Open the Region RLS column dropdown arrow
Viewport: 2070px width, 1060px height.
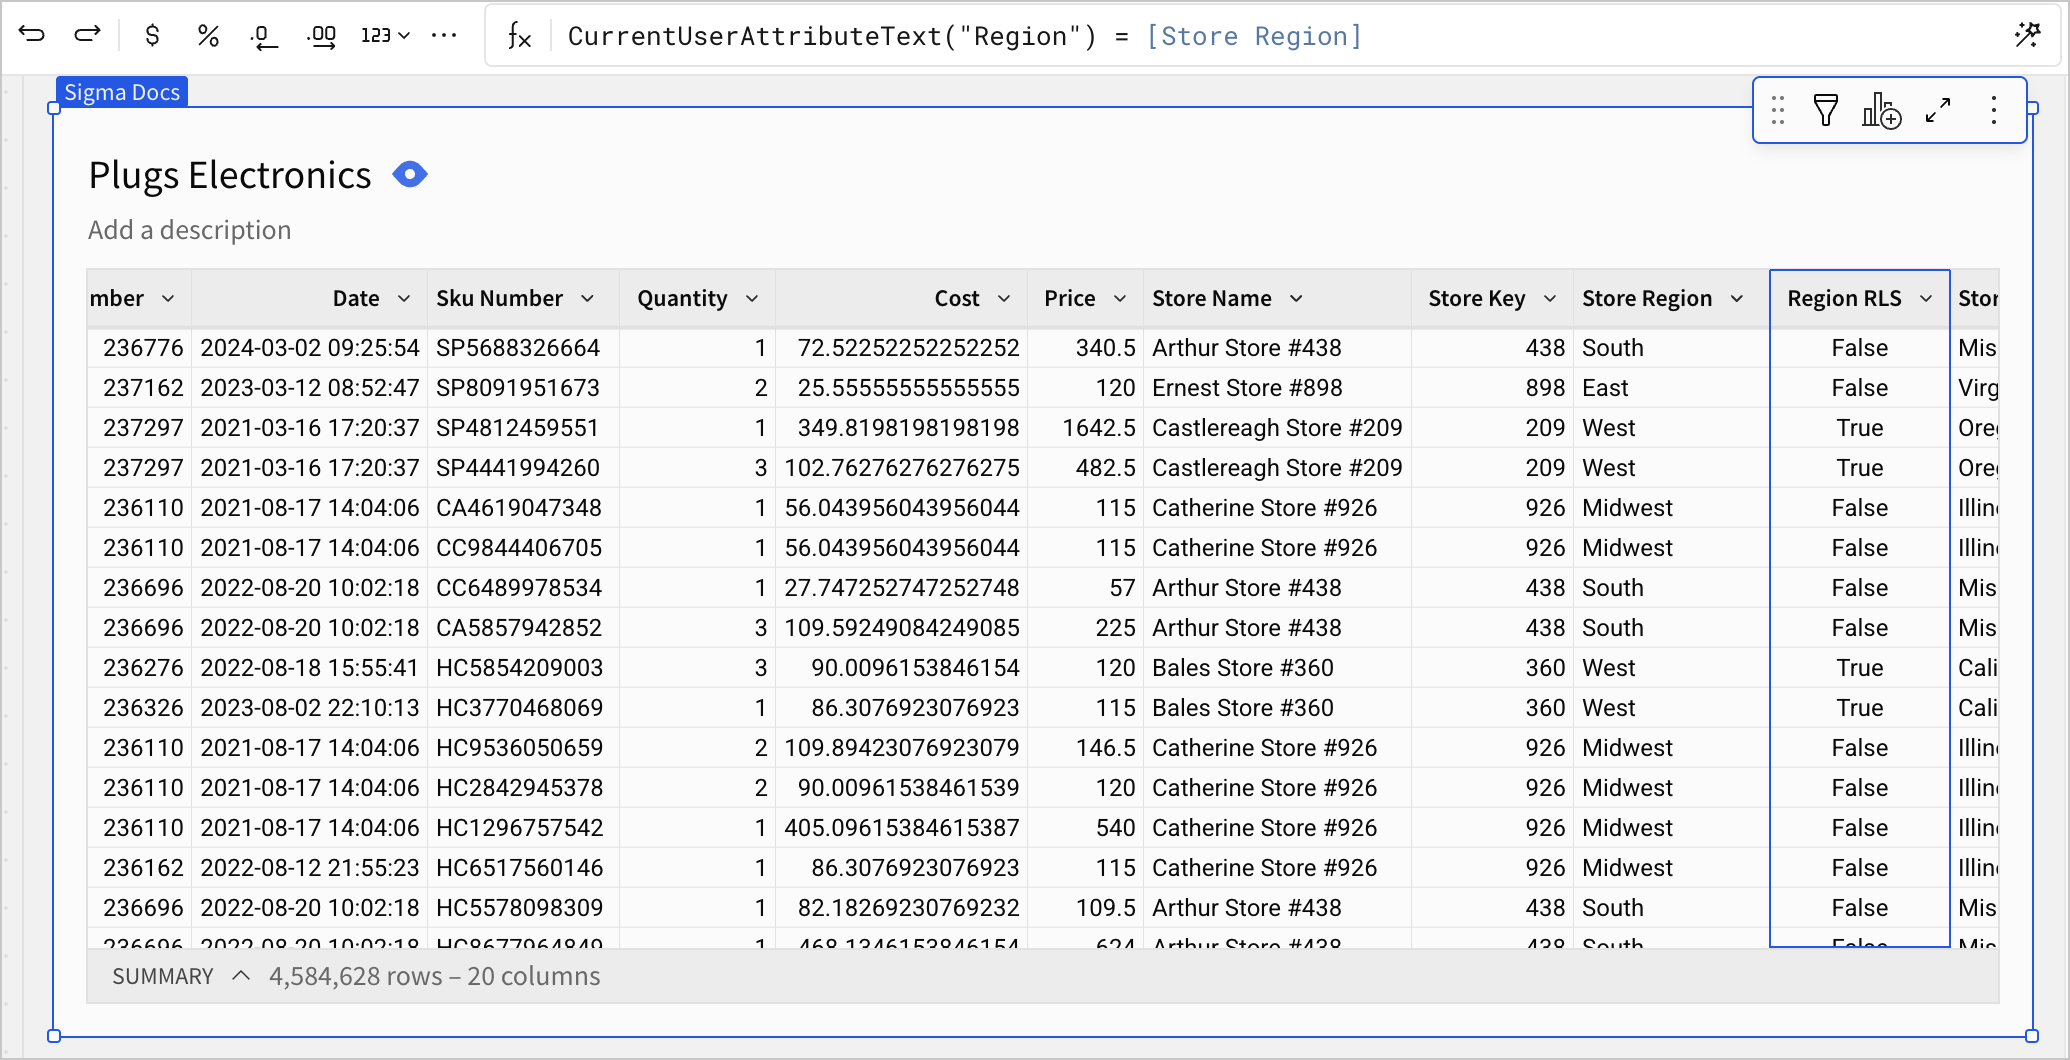point(1926,298)
